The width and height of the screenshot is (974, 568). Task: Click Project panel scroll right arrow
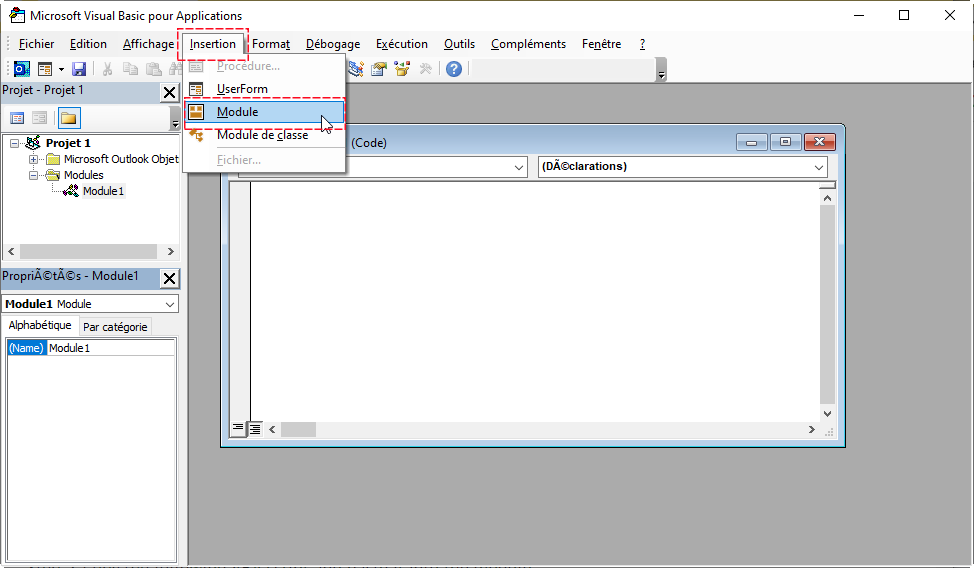click(x=171, y=252)
